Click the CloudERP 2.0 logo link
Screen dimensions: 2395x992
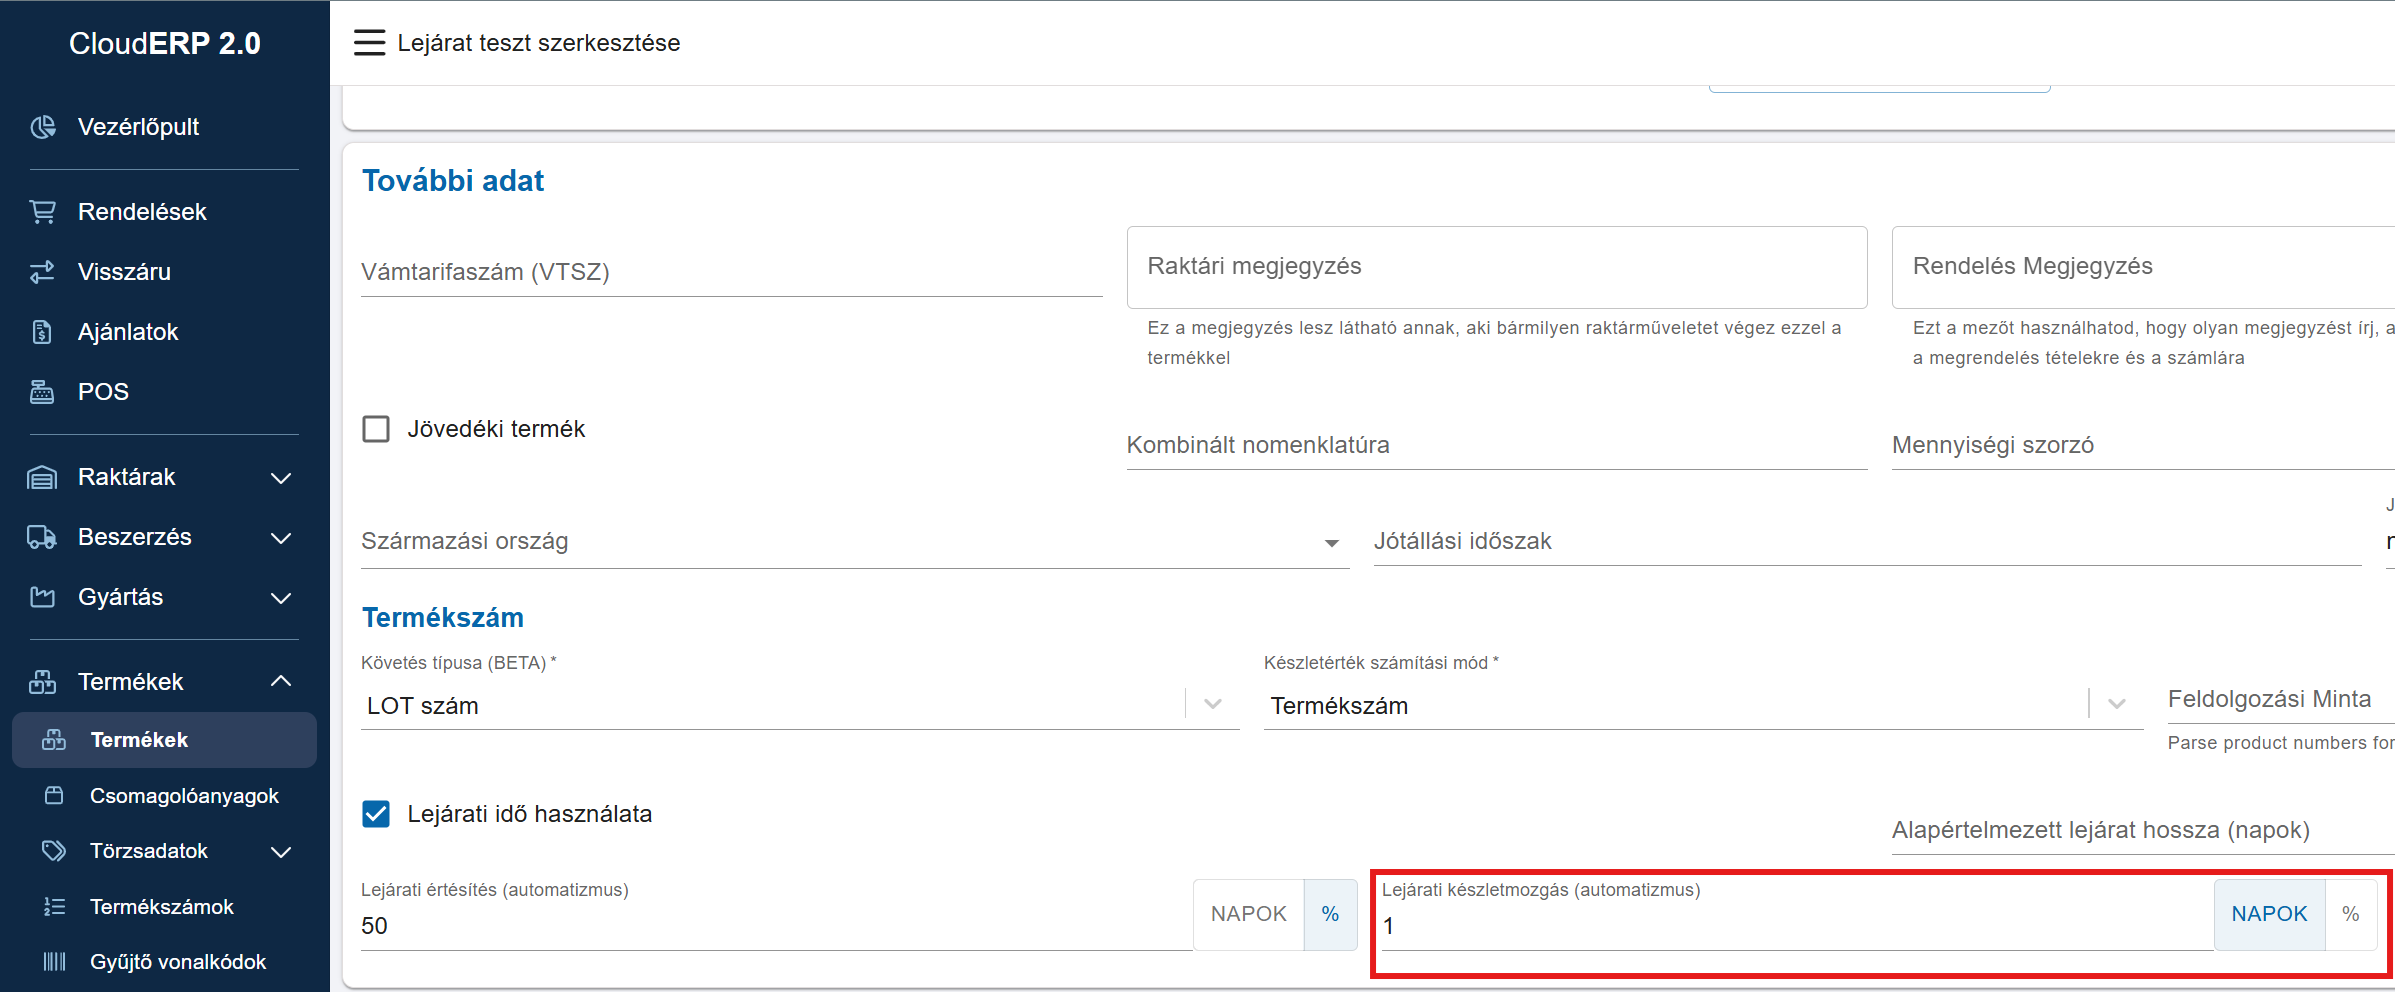(x=165, y=43)
